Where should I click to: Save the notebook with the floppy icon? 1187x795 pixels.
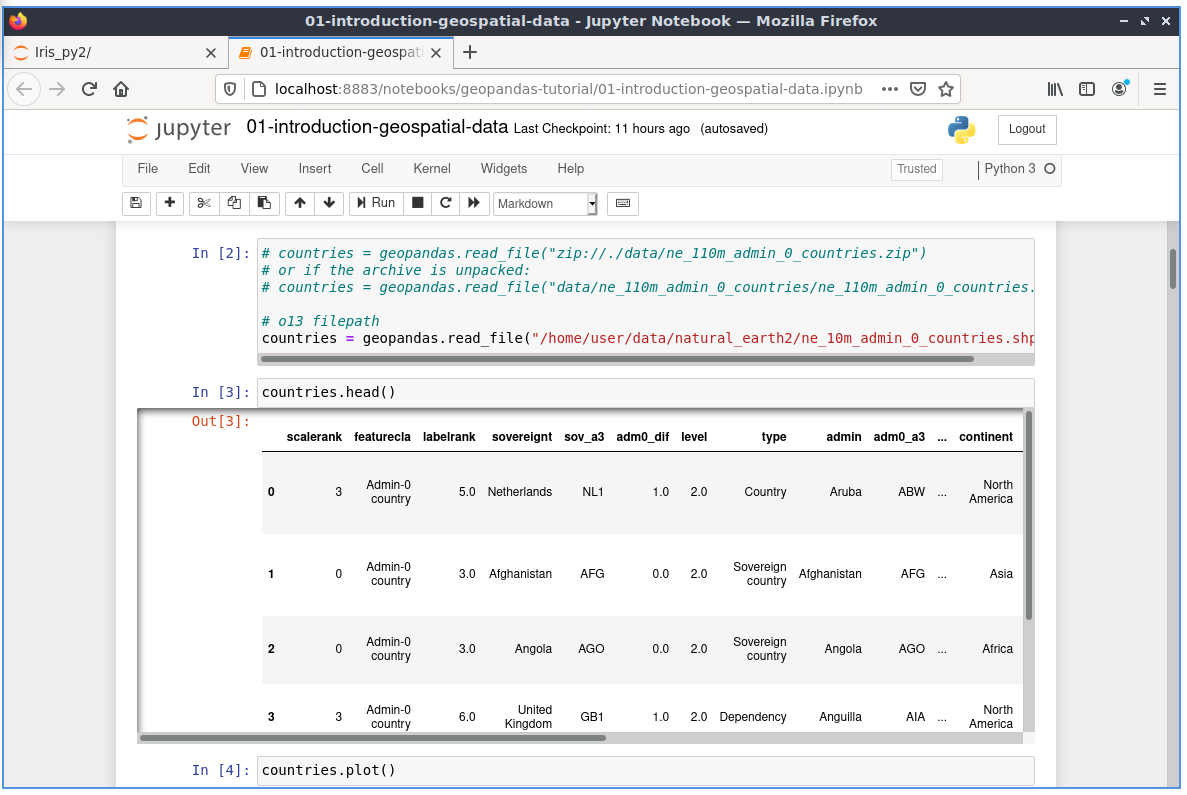click(136, 204)
